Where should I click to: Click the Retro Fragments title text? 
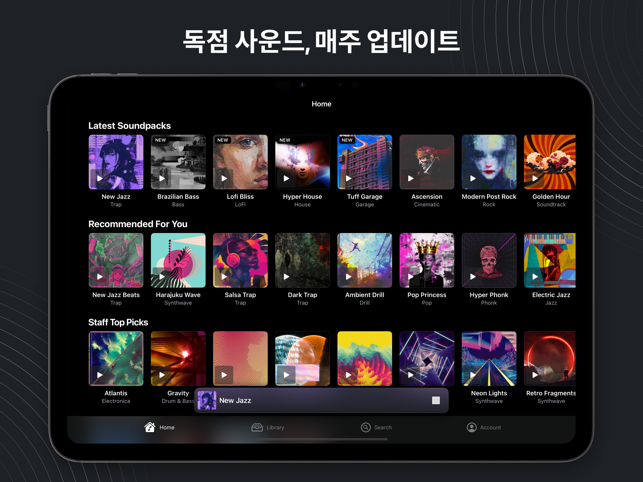coord(551,393)
